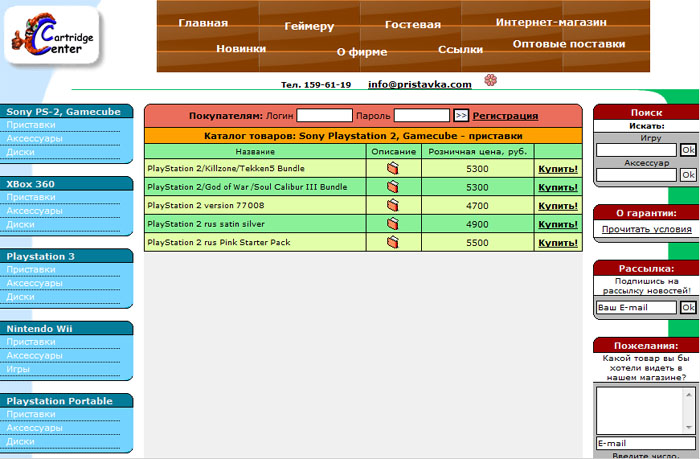Click the Логин input field

(x=324, y=116)
